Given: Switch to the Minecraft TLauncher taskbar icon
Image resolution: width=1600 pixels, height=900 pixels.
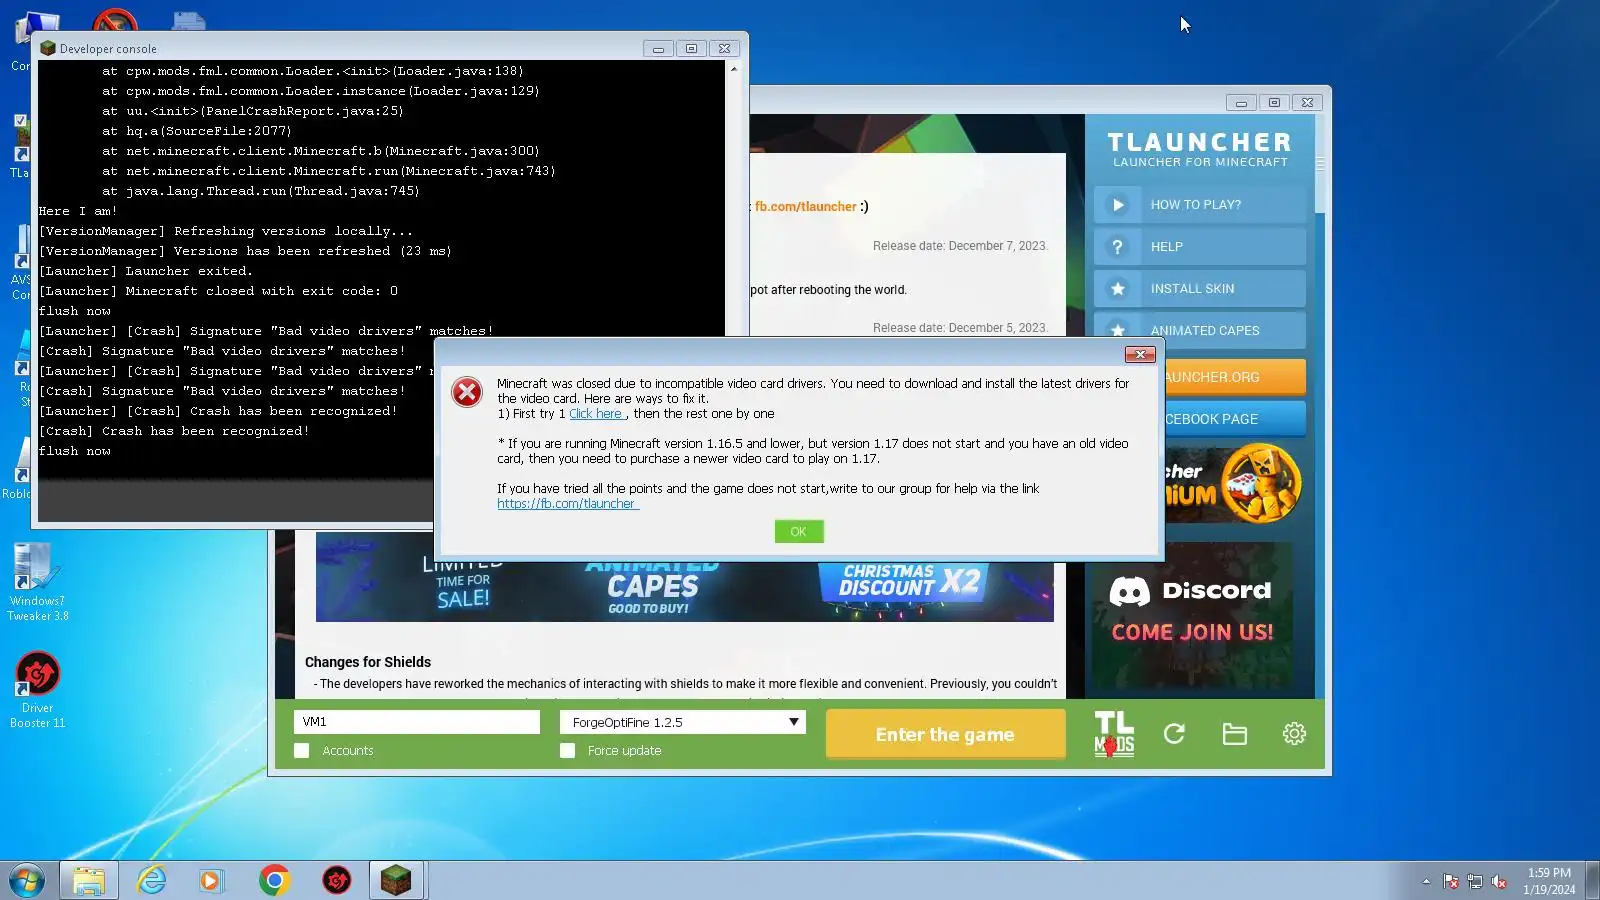Looking at the screenshot, I should coord(397,880).
